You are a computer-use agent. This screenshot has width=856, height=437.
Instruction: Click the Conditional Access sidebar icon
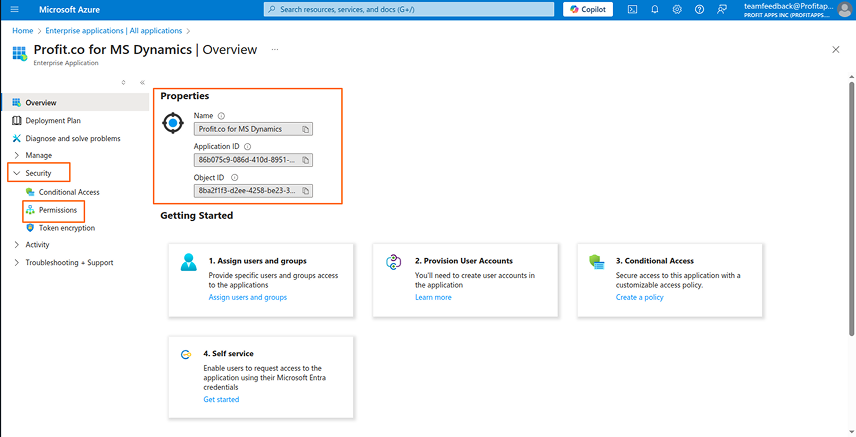point(30,192)
